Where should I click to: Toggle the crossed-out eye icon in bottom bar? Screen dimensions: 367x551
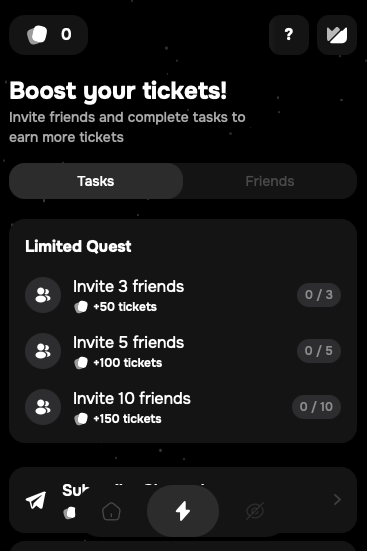point(255,511)
